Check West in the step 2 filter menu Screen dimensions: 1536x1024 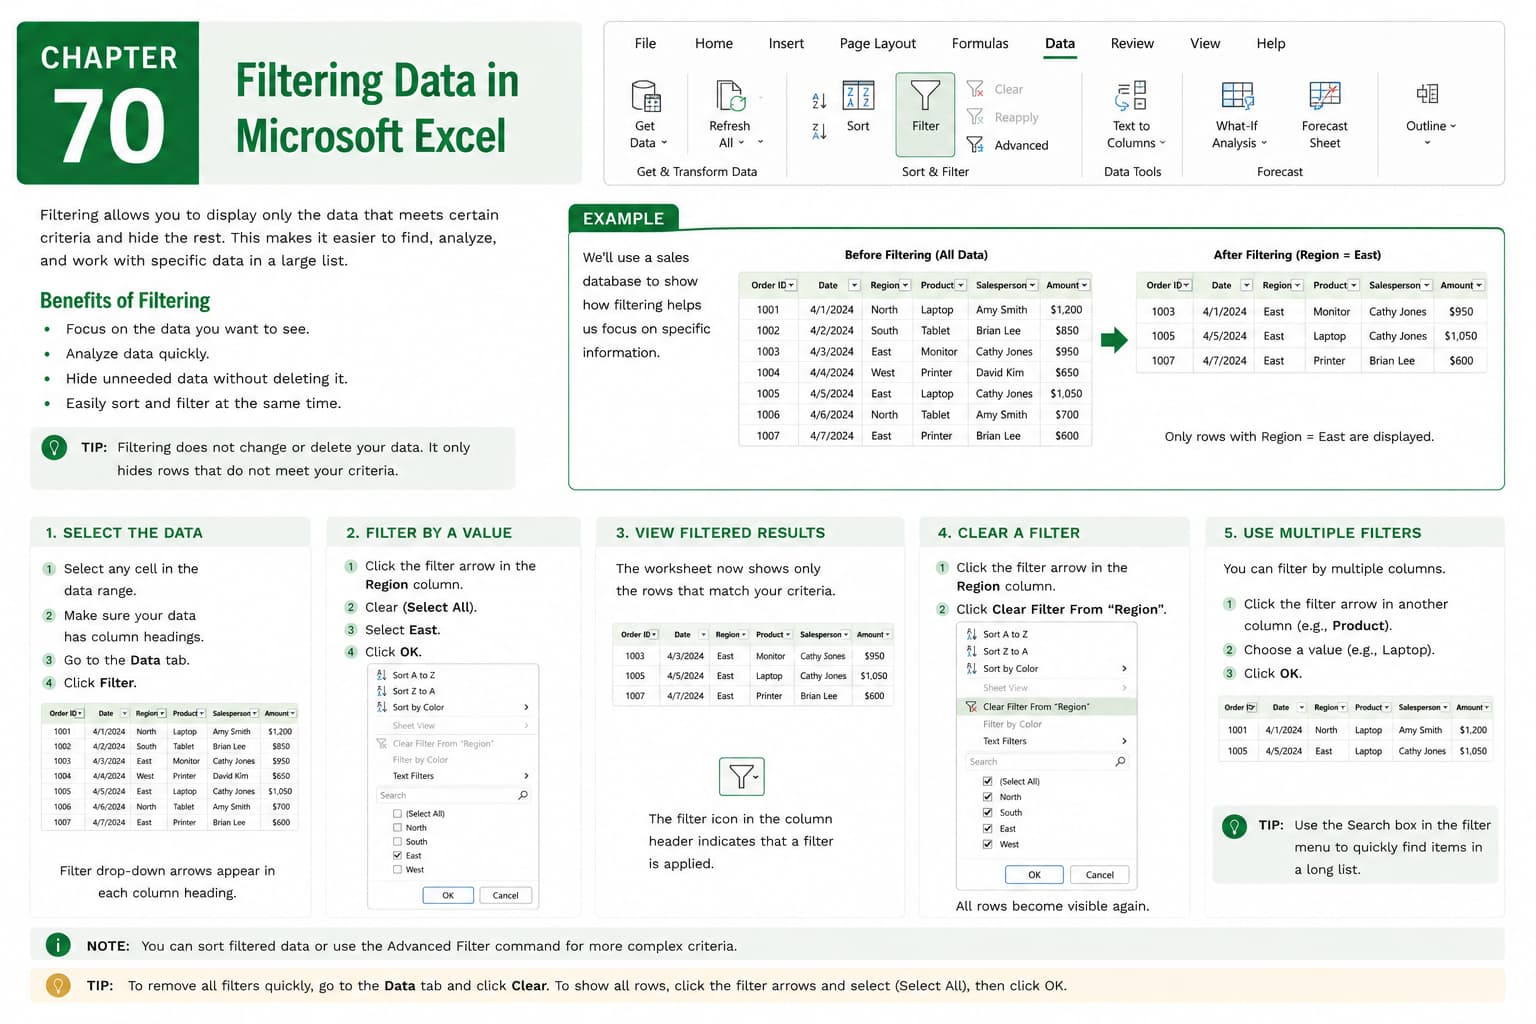(x=397, y=870)
